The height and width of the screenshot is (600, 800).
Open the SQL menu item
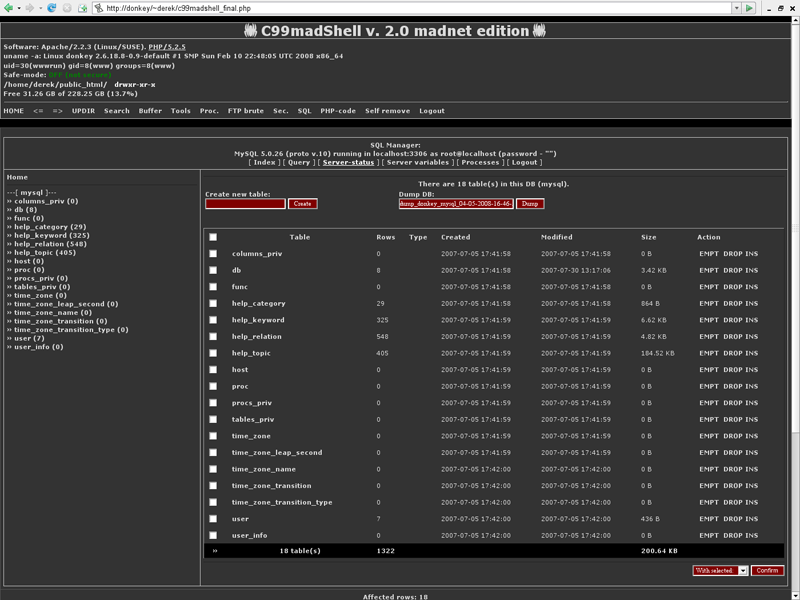coord(305,111)
